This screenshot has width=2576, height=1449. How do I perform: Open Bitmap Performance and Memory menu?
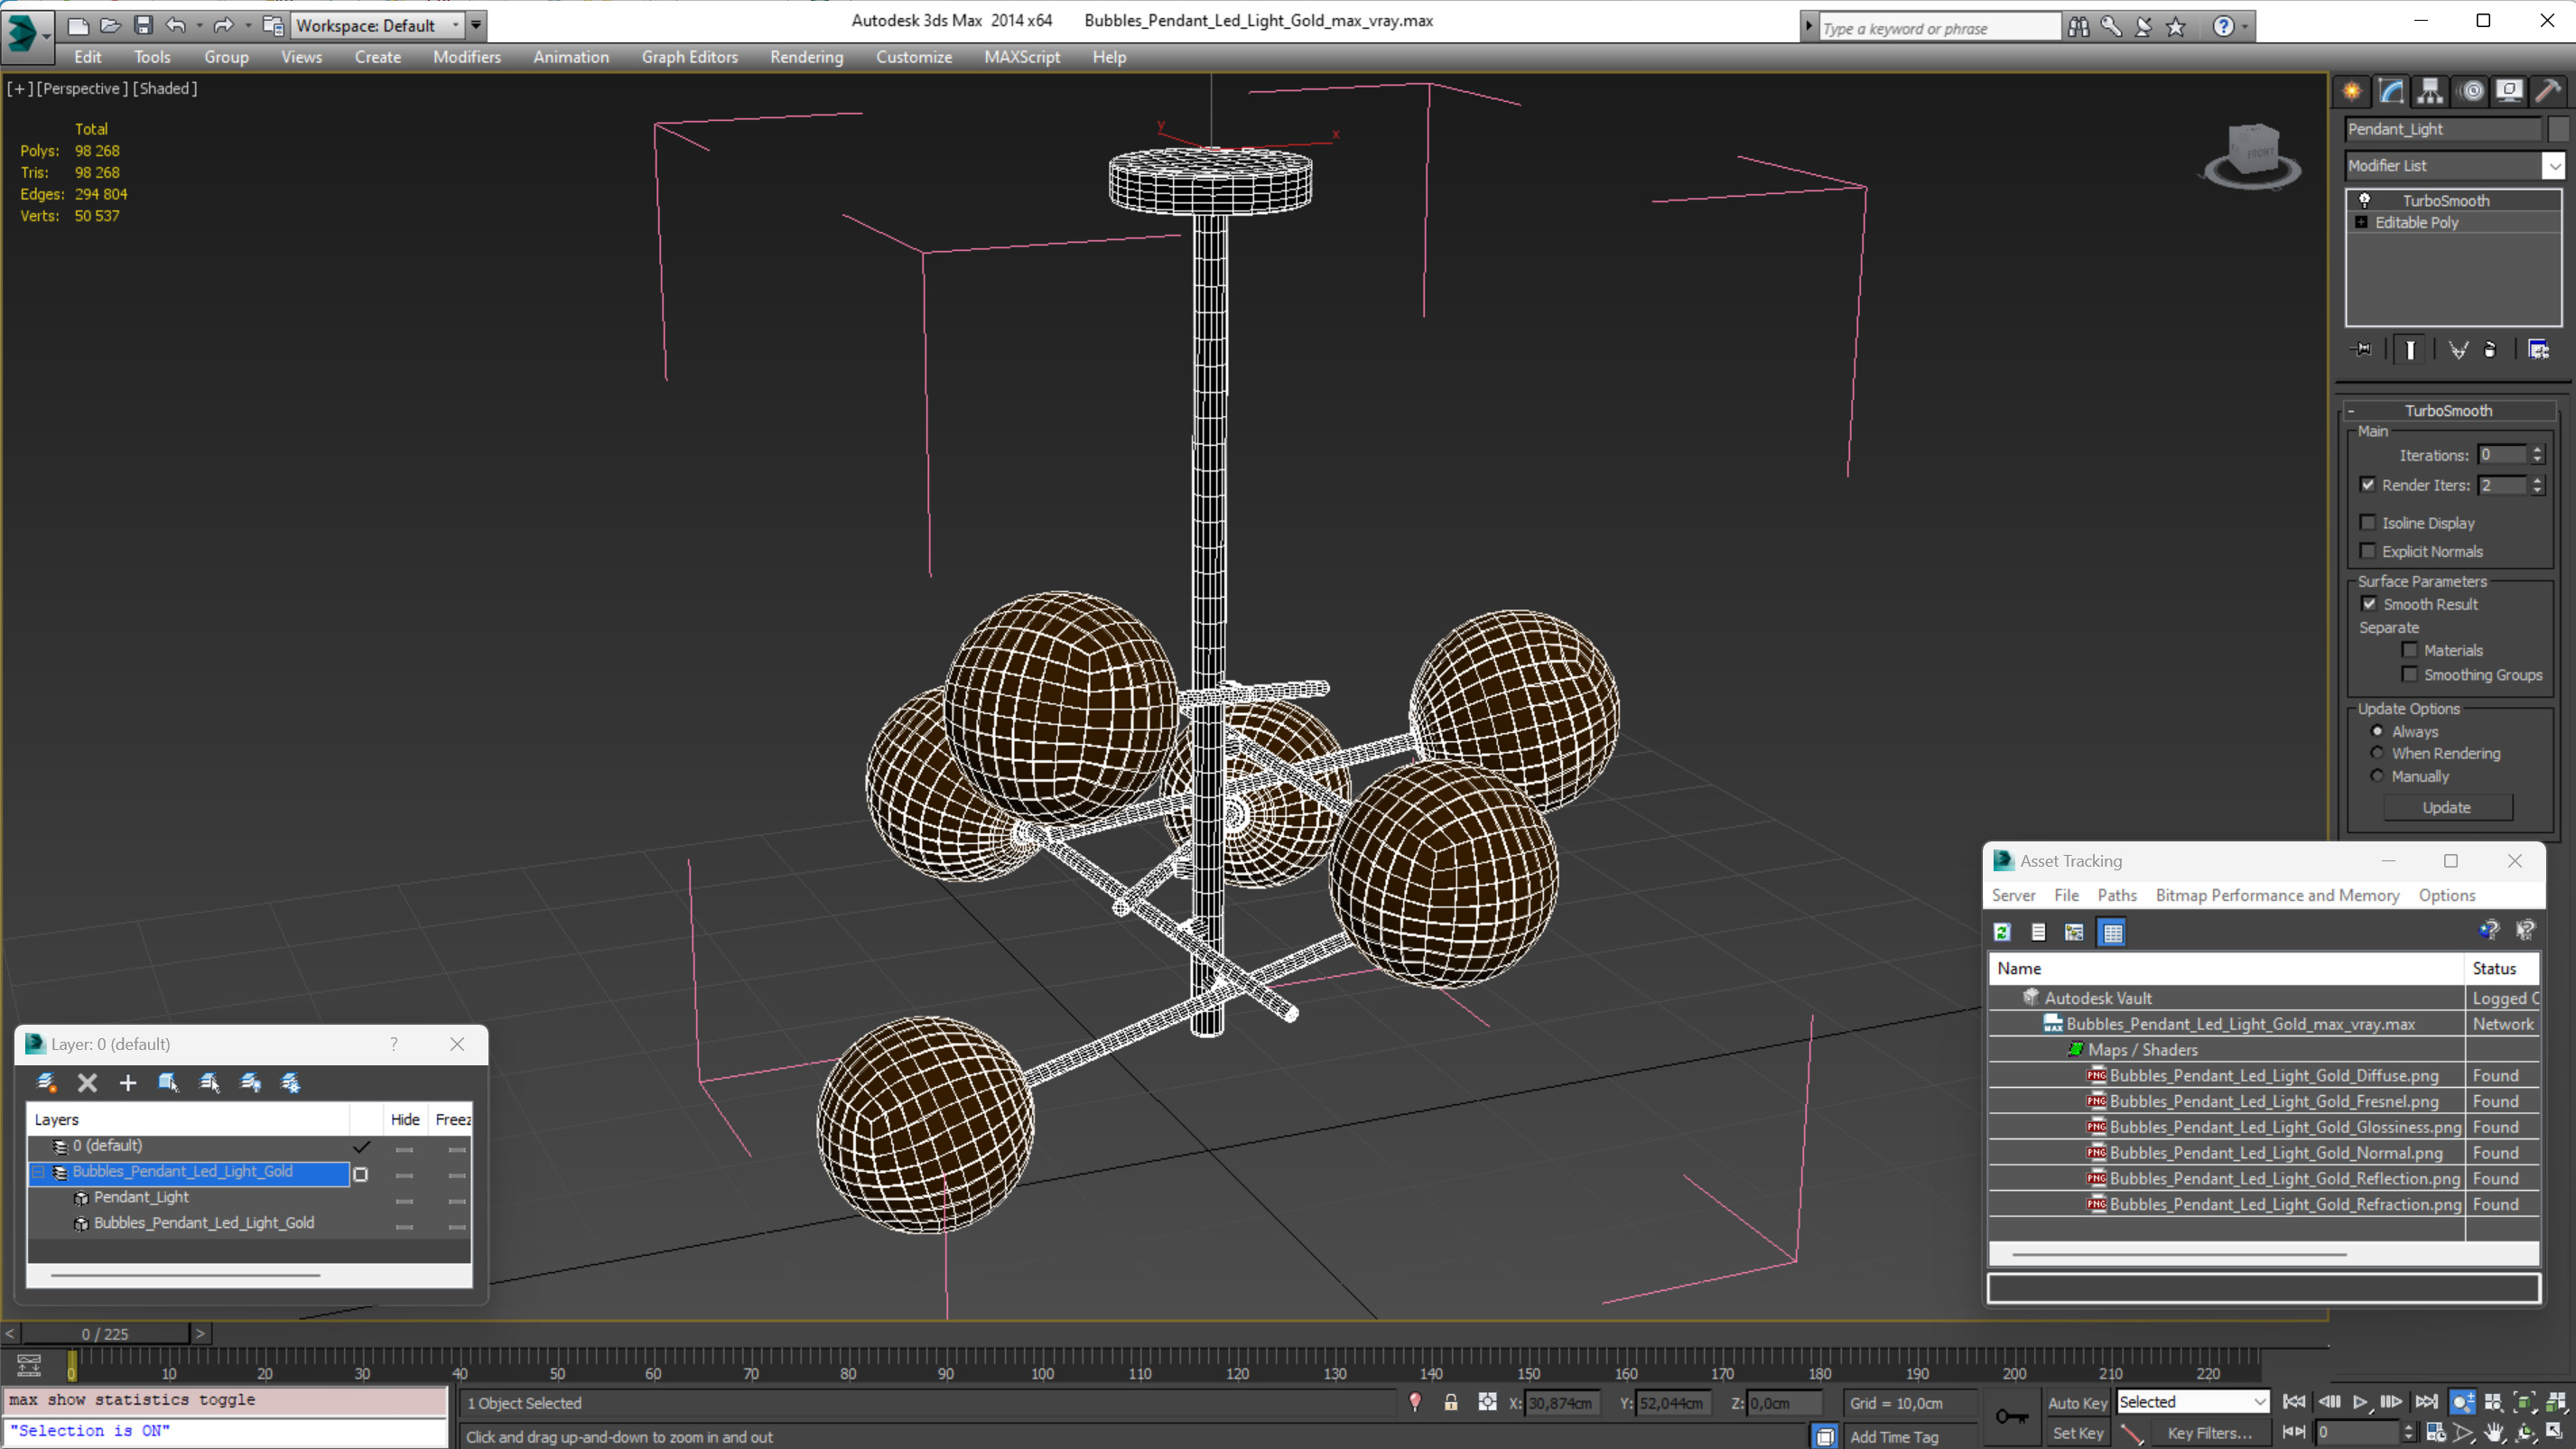point(2277,895)
